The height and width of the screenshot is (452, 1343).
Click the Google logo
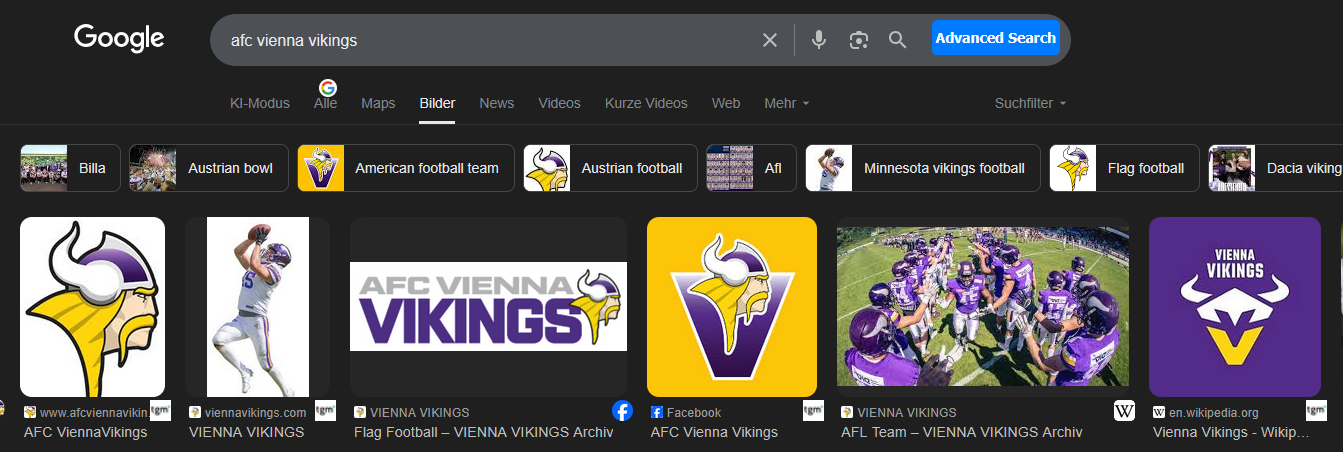point(119,39)
